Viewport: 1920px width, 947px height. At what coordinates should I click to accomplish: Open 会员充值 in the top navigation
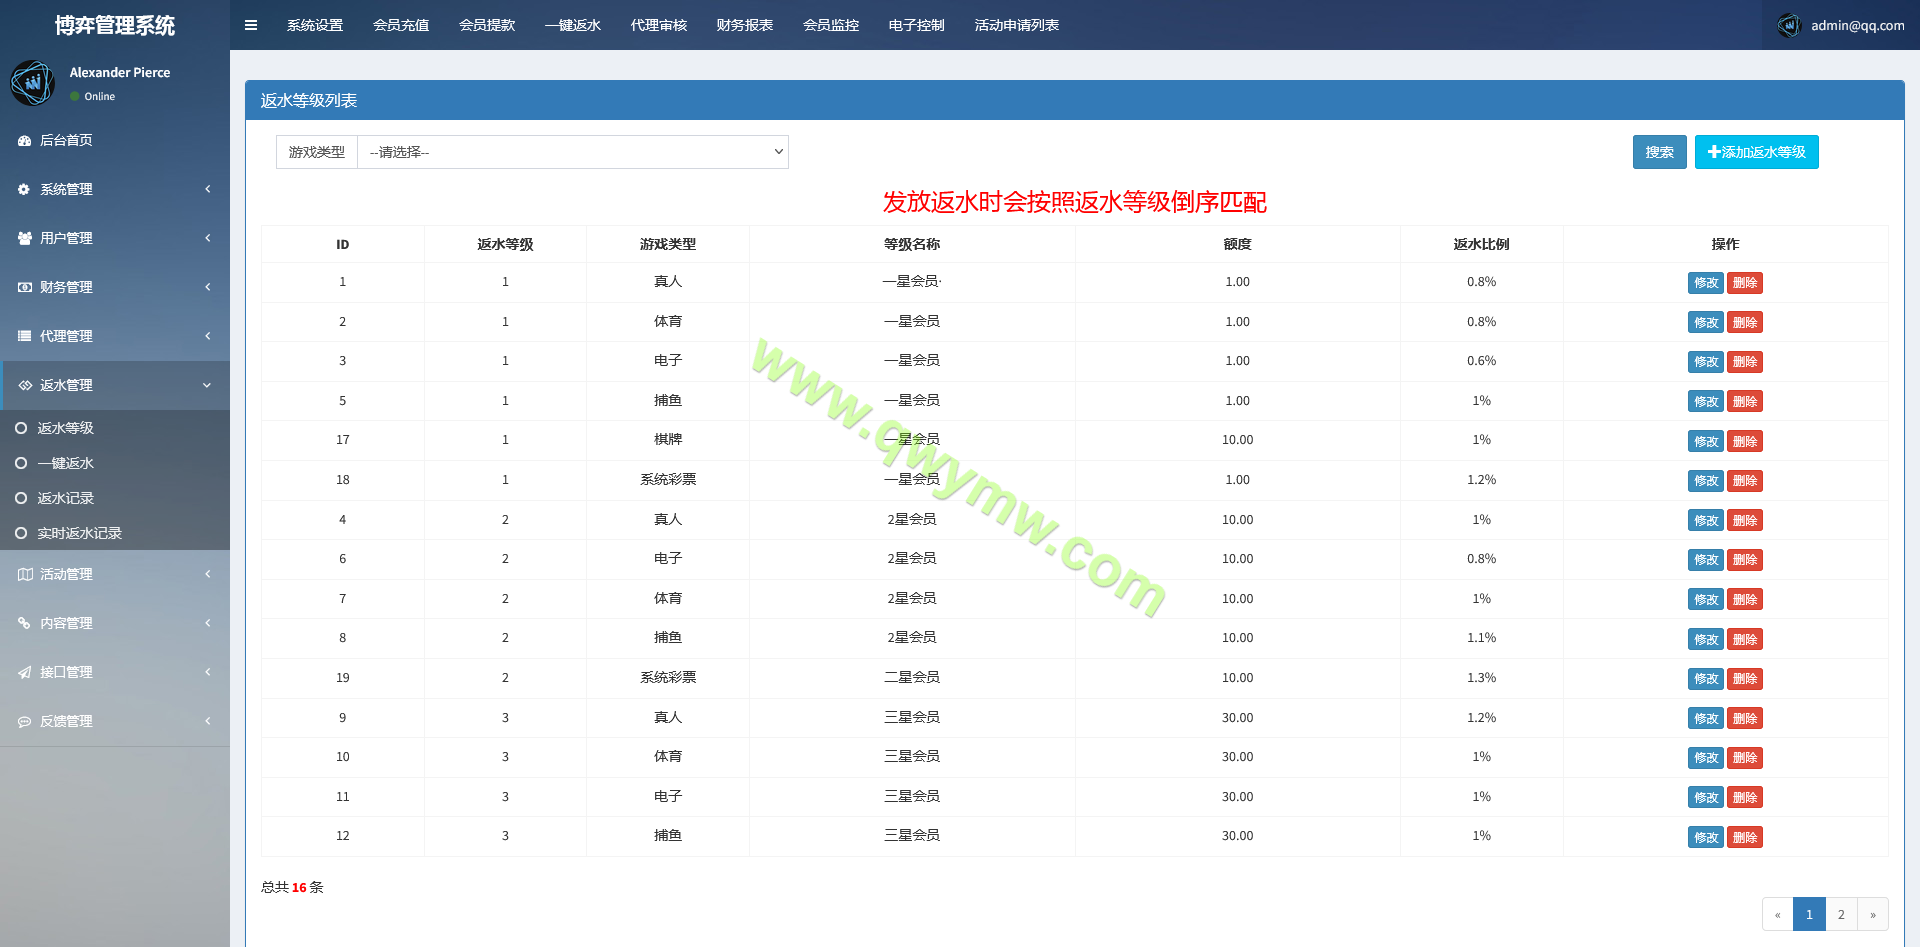point(400,25)
